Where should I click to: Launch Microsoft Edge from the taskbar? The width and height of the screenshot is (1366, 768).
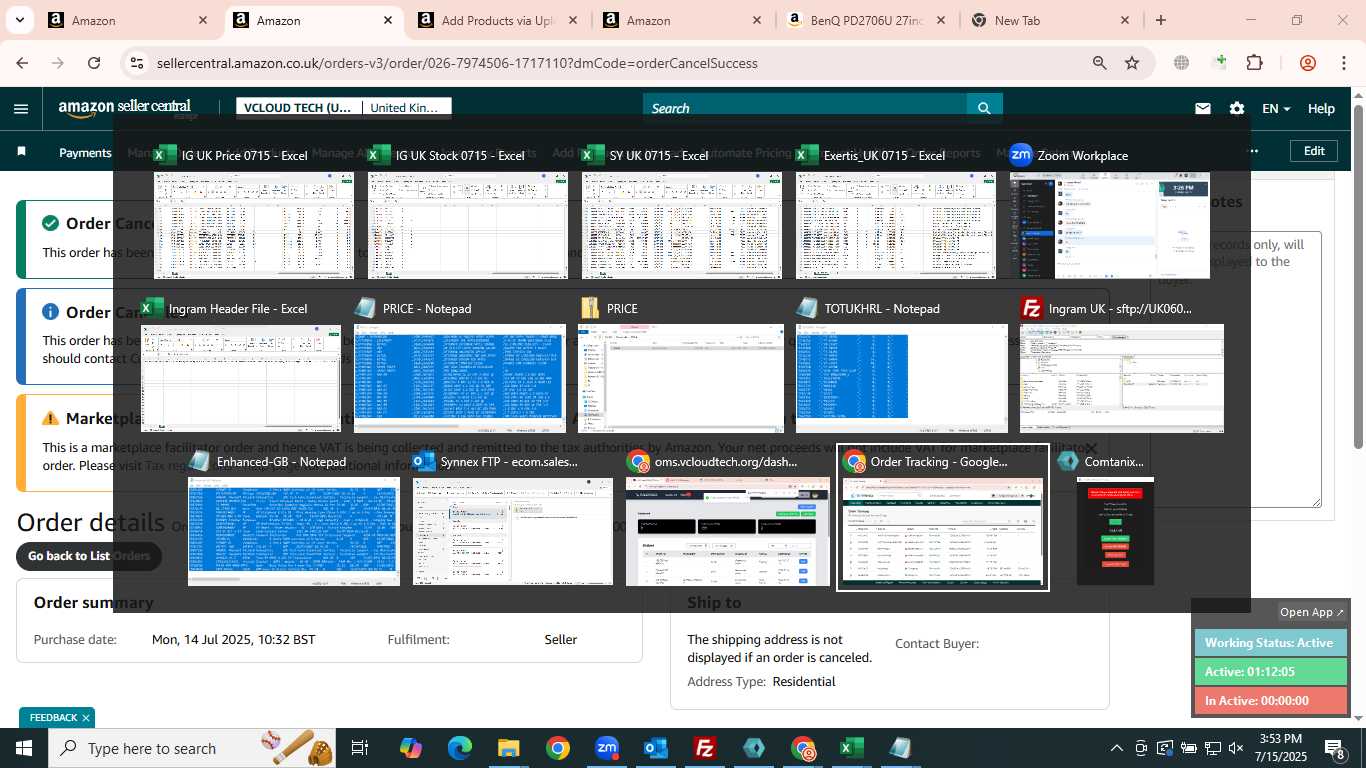pos(459,748)
